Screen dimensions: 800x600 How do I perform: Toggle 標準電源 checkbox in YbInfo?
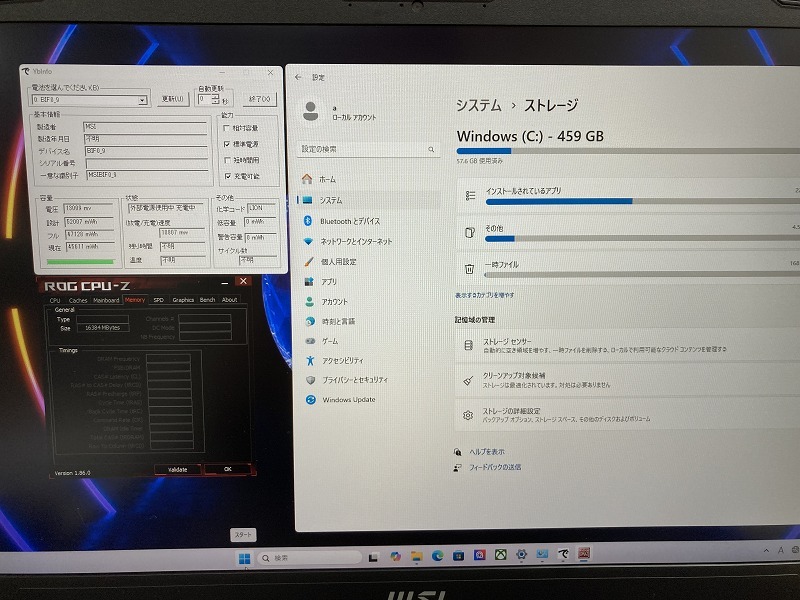click(x=227, y=144)
